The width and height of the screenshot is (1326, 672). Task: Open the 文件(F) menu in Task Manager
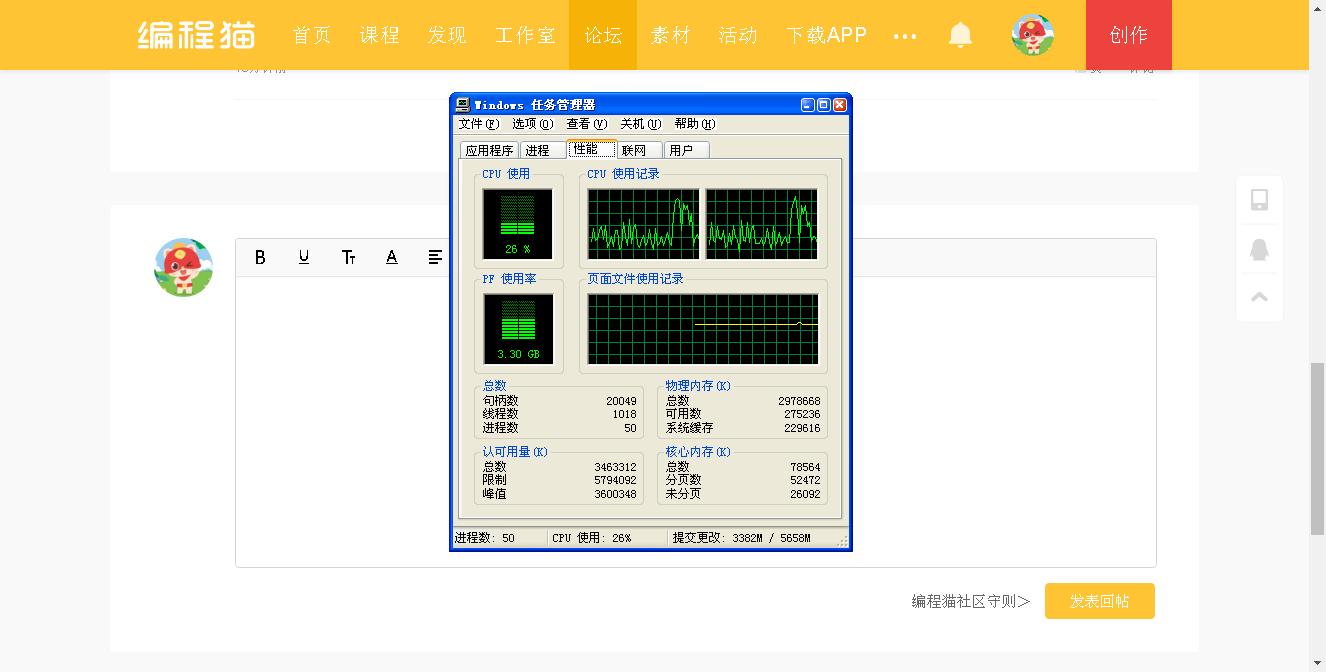click(479, 124)
